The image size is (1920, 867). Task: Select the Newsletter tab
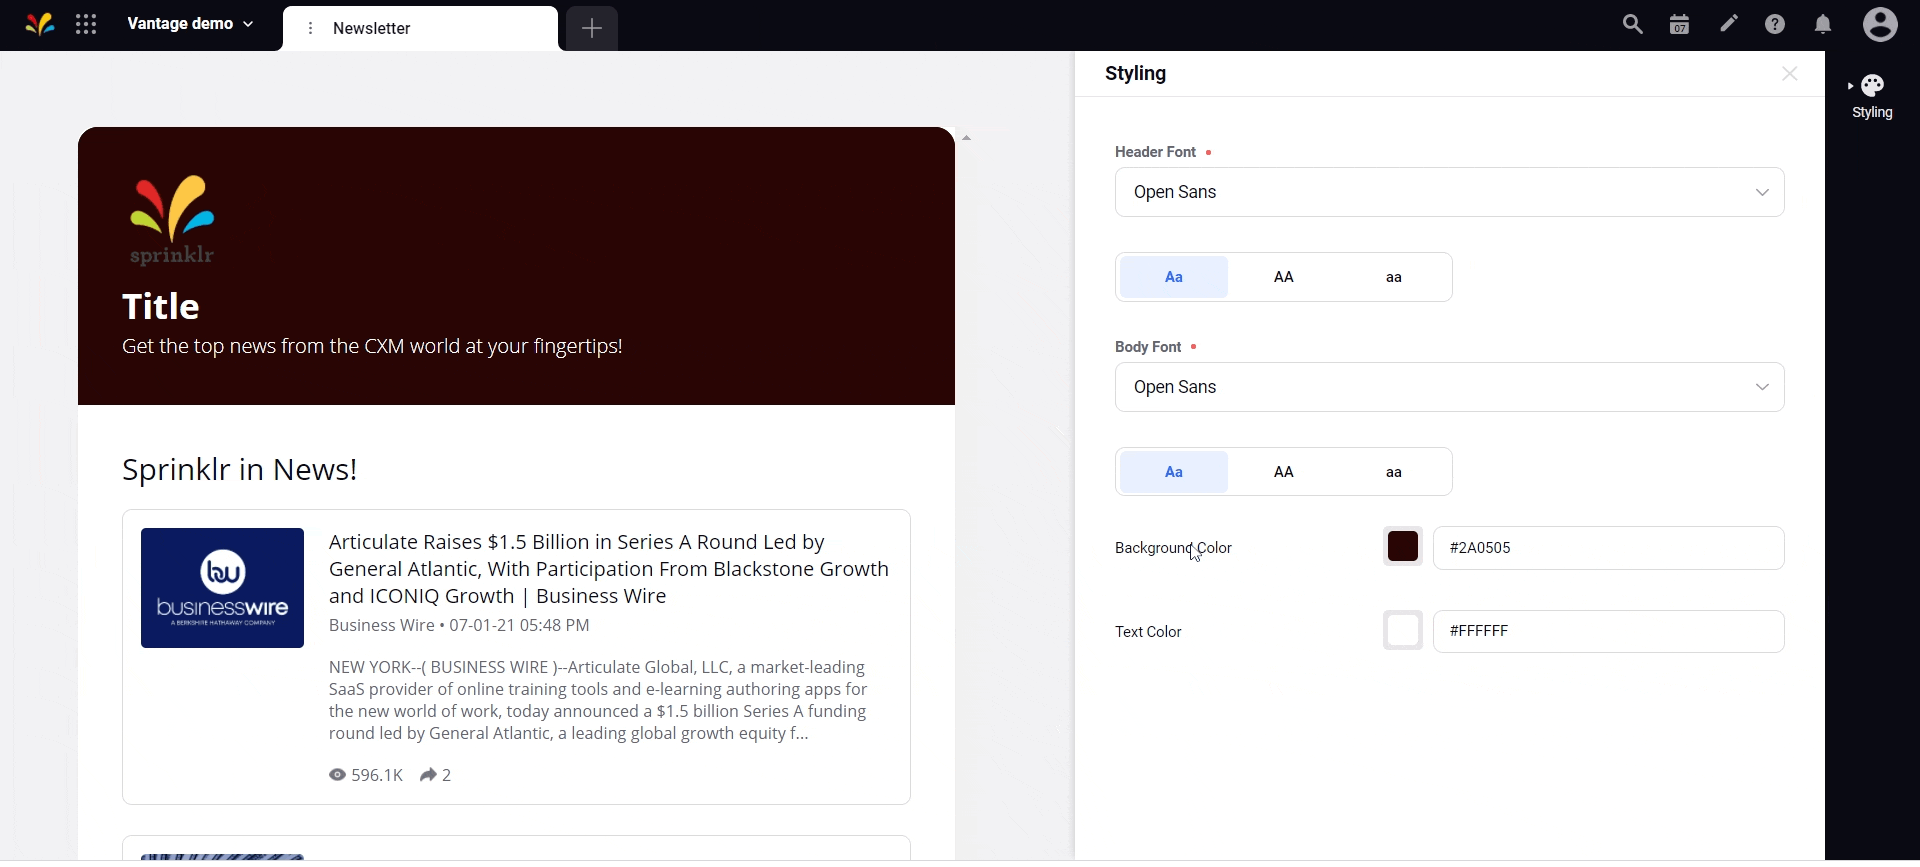click(x=421, y=29)
